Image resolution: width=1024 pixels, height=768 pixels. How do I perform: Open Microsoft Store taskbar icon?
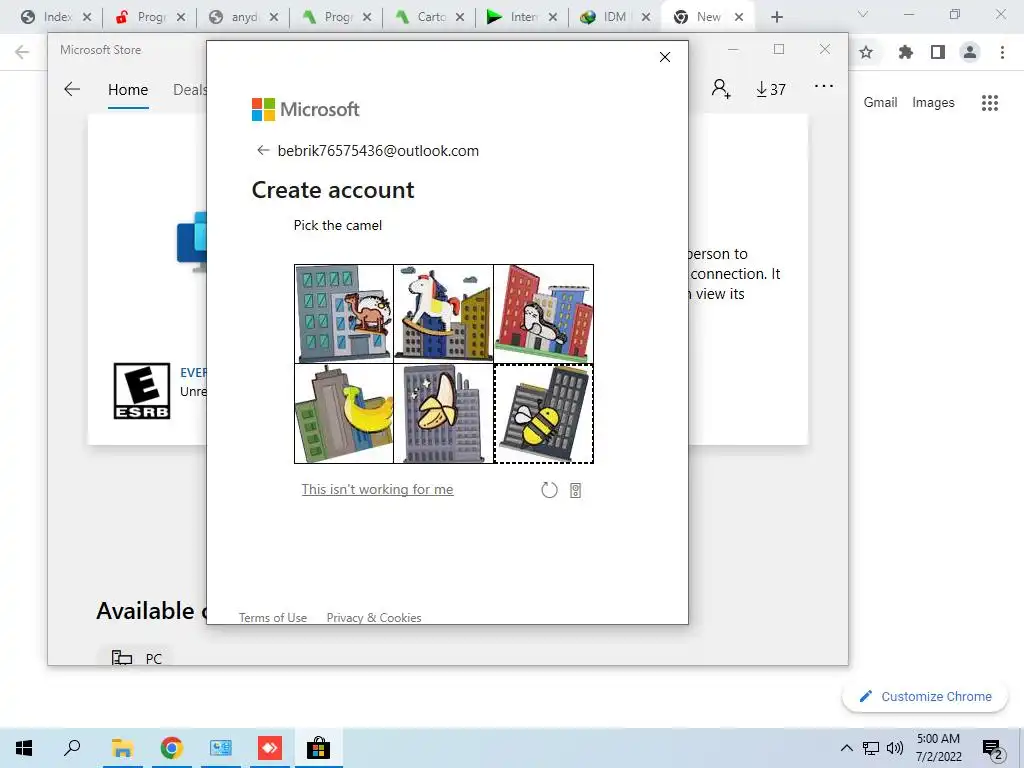point(319,748)
